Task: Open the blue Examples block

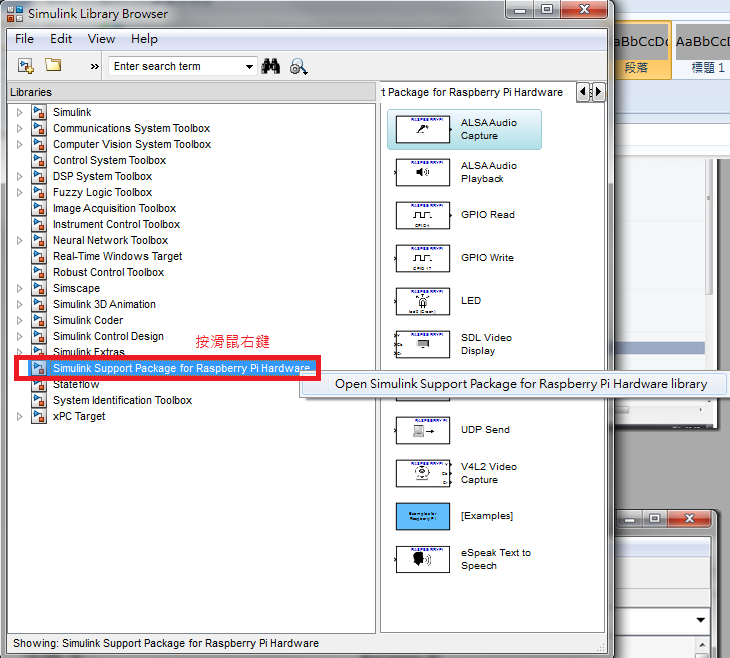Action: pyautogui.click(x=423, y=516)
